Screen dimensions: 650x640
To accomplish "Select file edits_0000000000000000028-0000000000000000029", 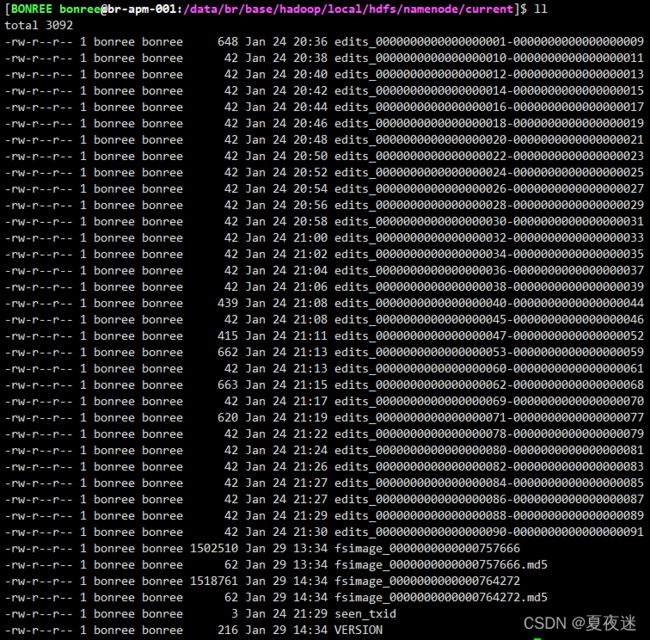I will pos(489,205).
